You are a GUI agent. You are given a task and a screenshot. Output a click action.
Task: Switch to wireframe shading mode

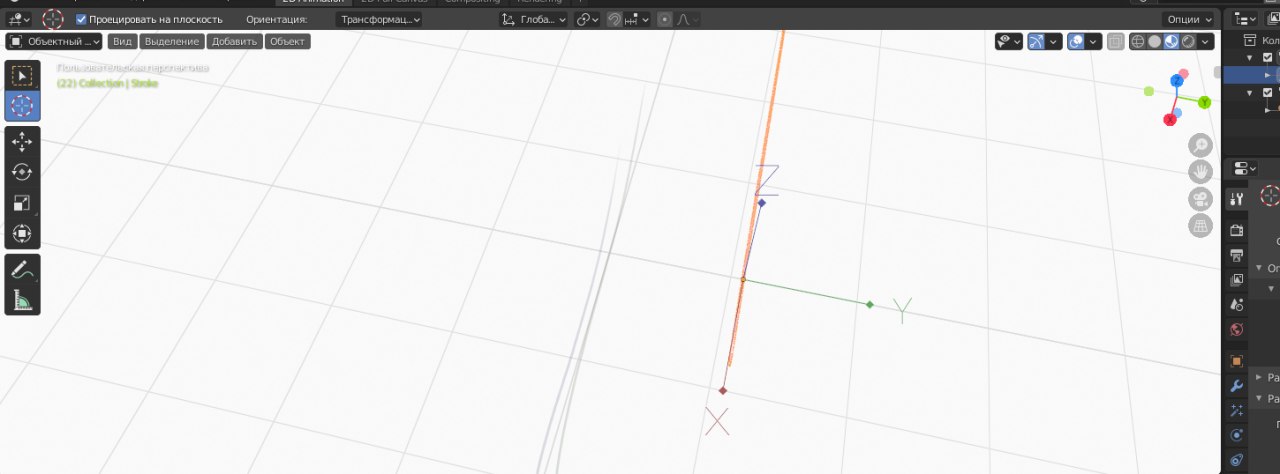tap(1138, 41)
